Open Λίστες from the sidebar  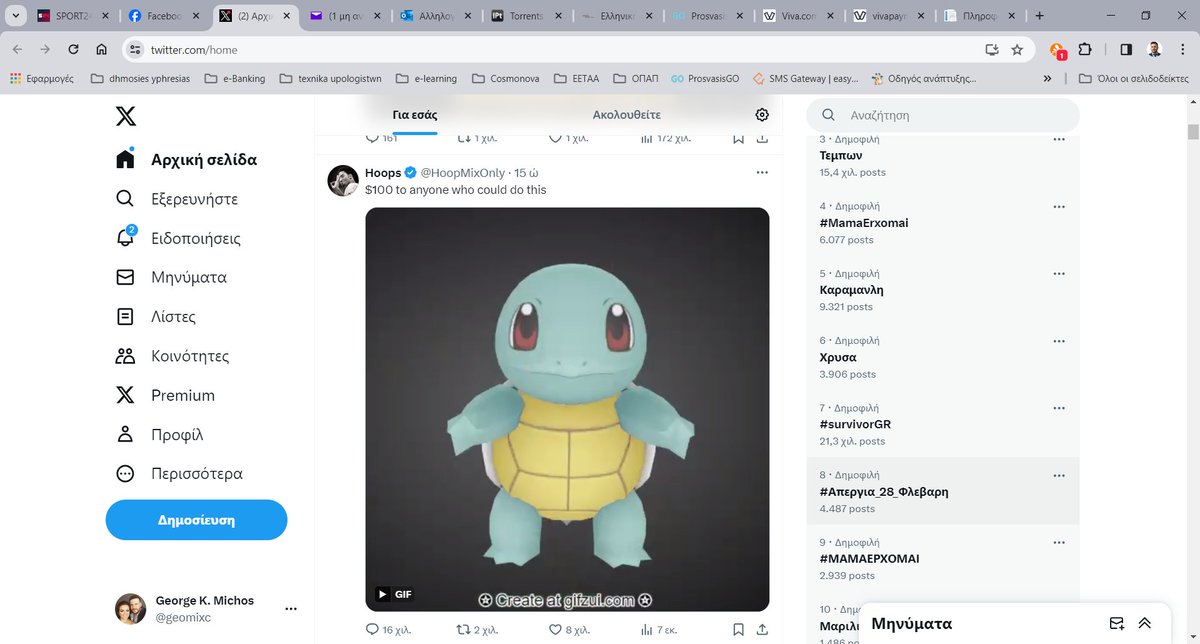click(x=156, y=317)
